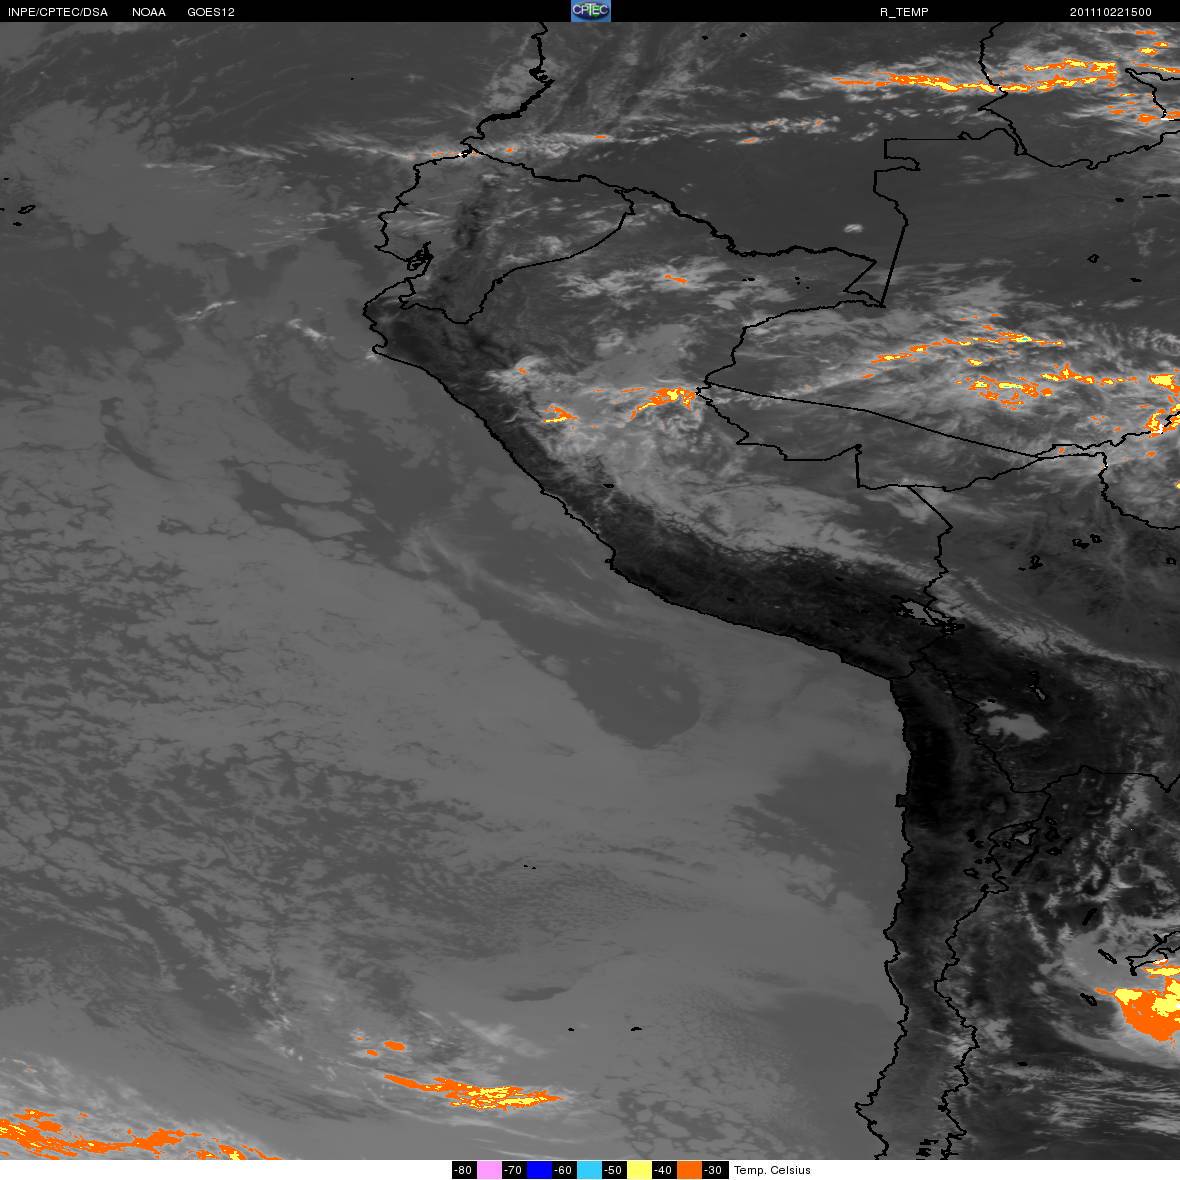Select the cyan legend color swatch
The width and height of the screenshot is (1180, 1180).
(x=589, y=1170)
